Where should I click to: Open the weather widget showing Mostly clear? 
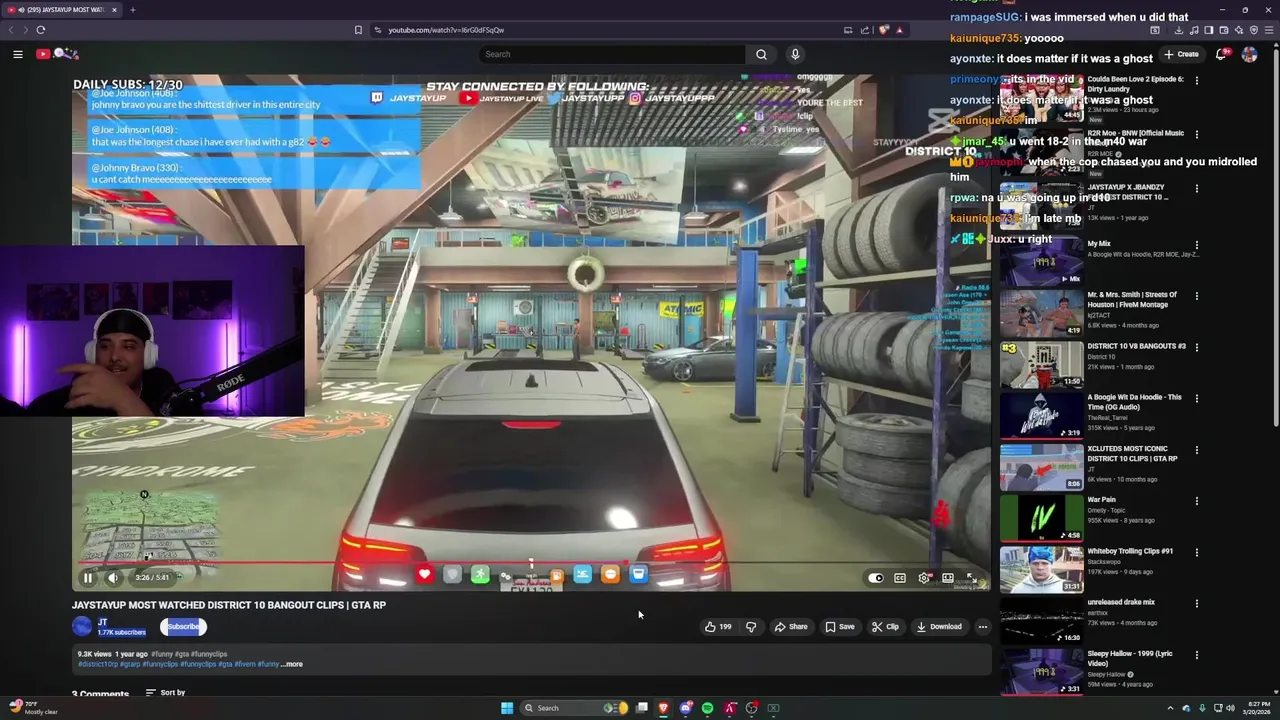(x=34, y=708)
